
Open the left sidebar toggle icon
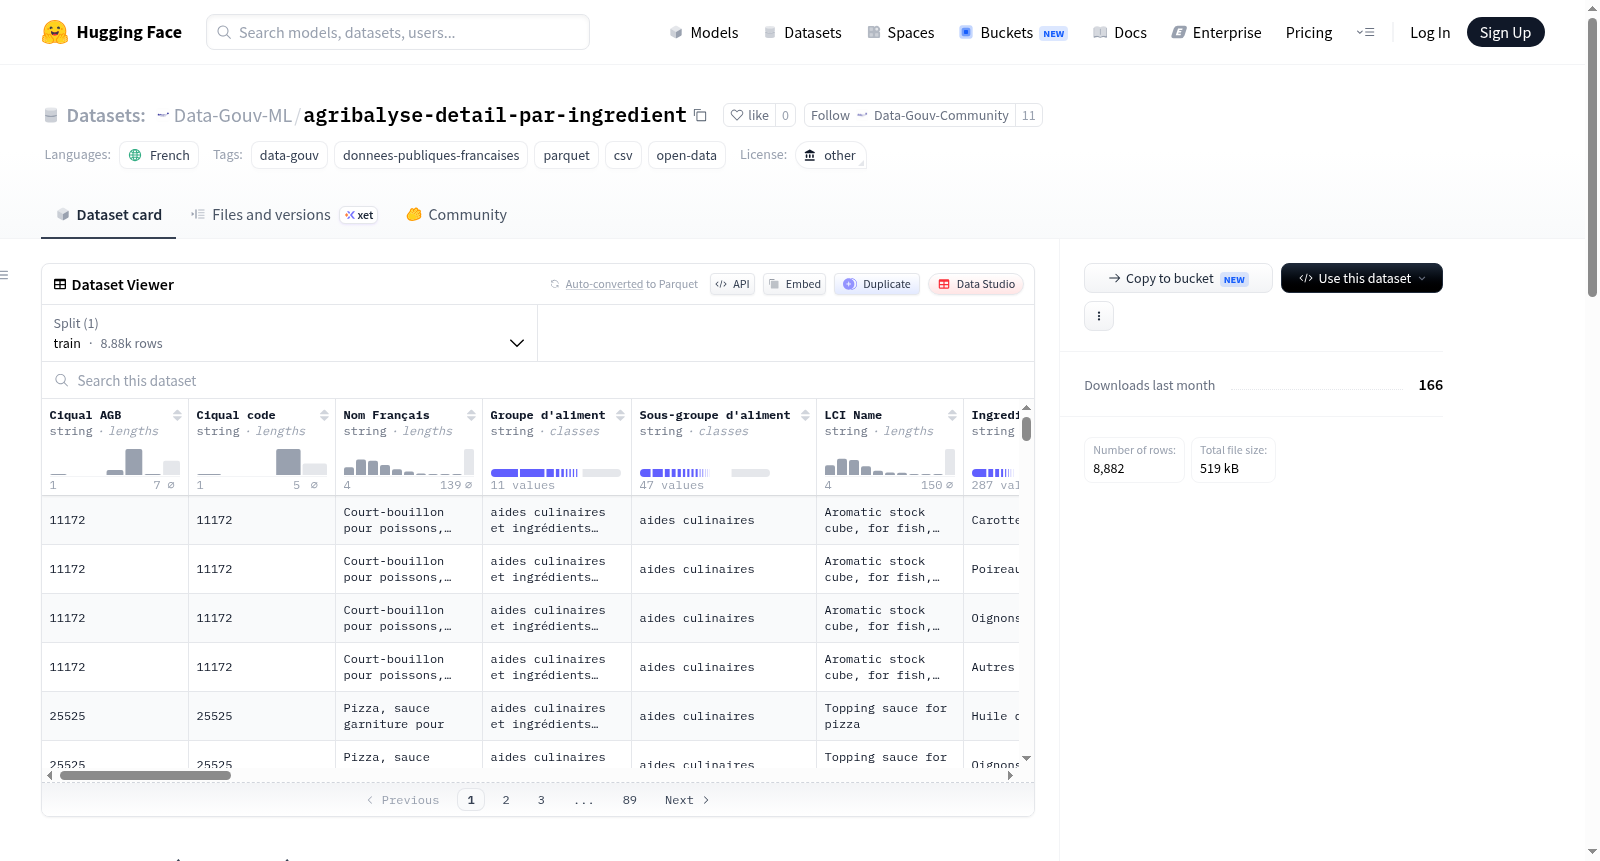(x=4, y=275)
